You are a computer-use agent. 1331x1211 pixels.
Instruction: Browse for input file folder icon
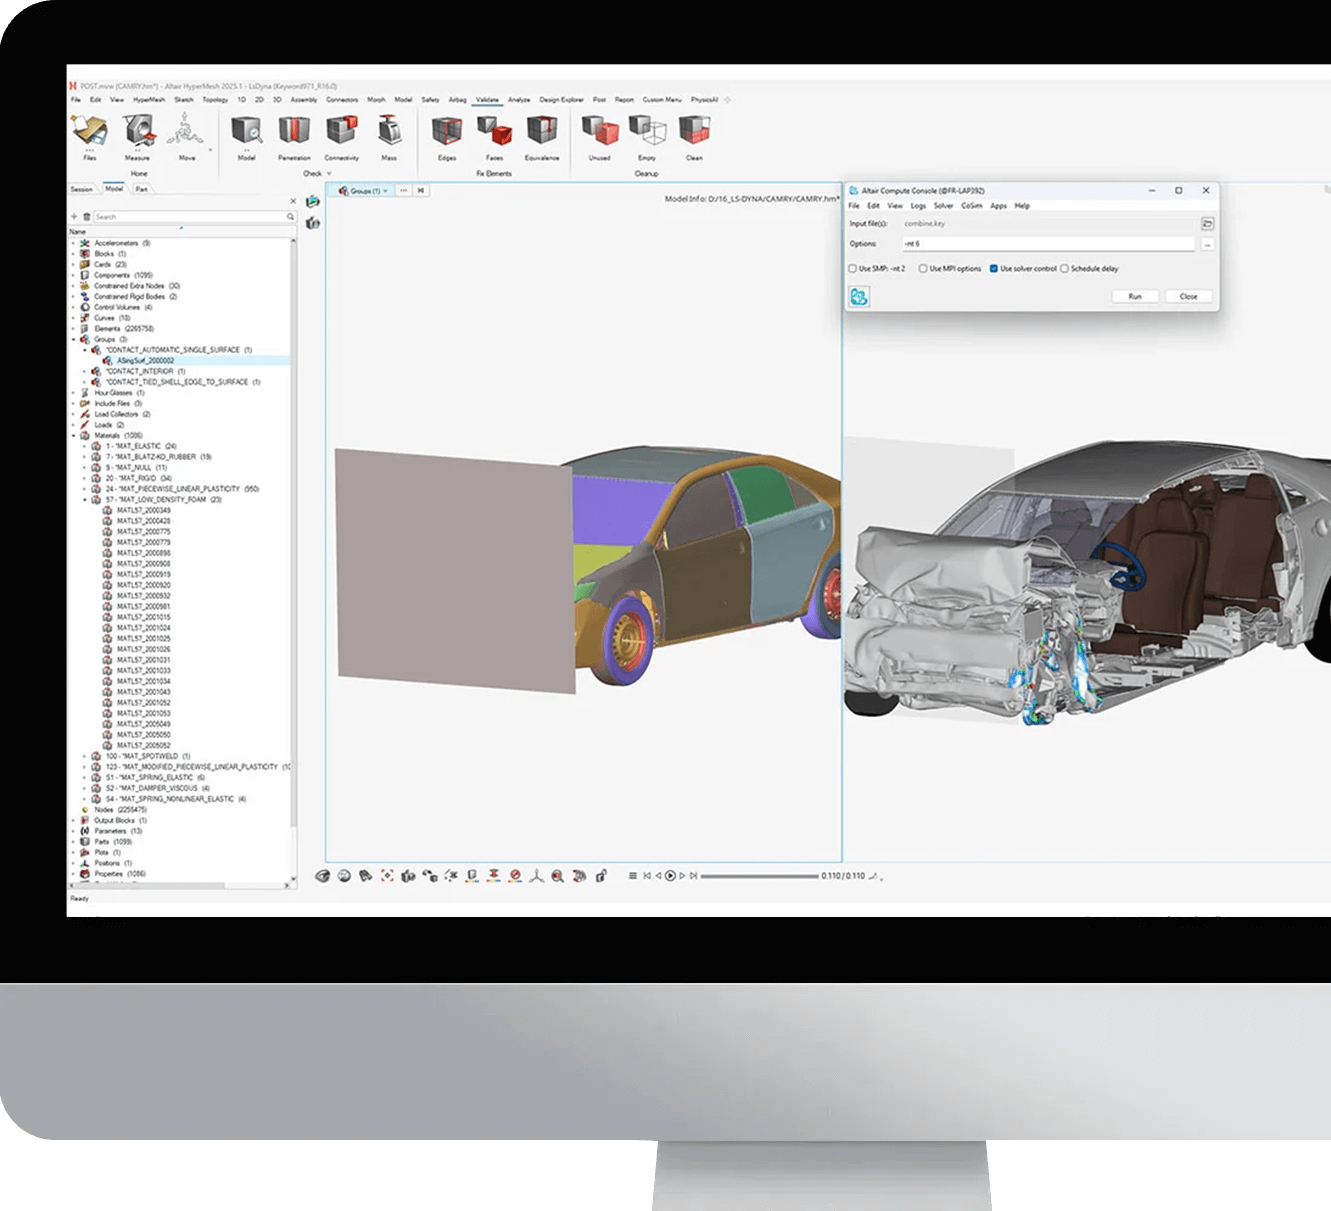[1207, 224]
